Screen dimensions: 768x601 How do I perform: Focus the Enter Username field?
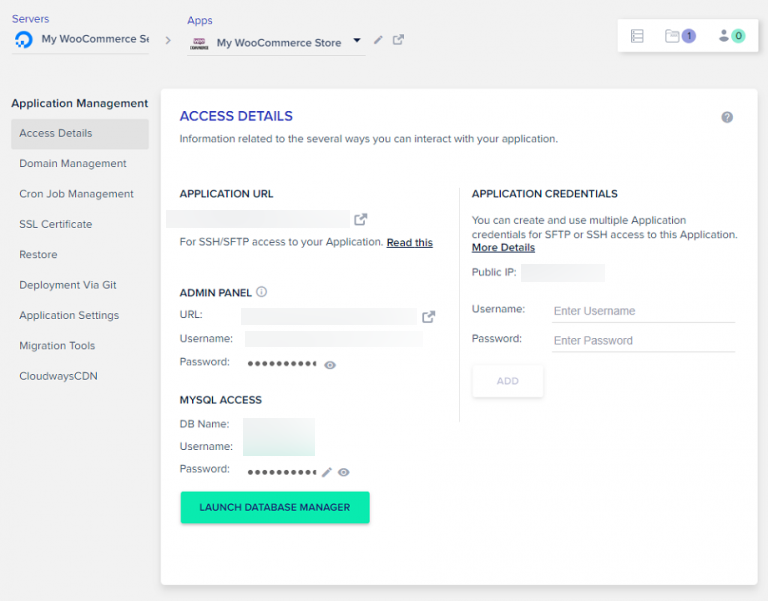(x=643, y=311)
